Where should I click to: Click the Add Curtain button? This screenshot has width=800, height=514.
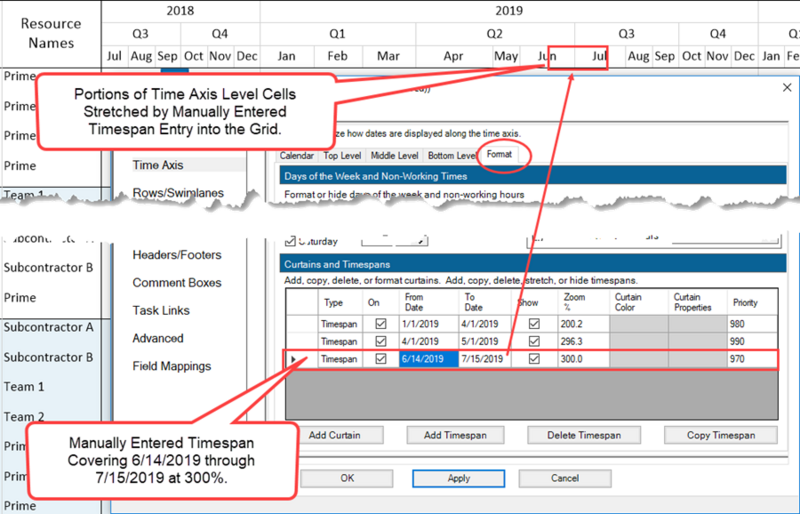pos(335,435)
